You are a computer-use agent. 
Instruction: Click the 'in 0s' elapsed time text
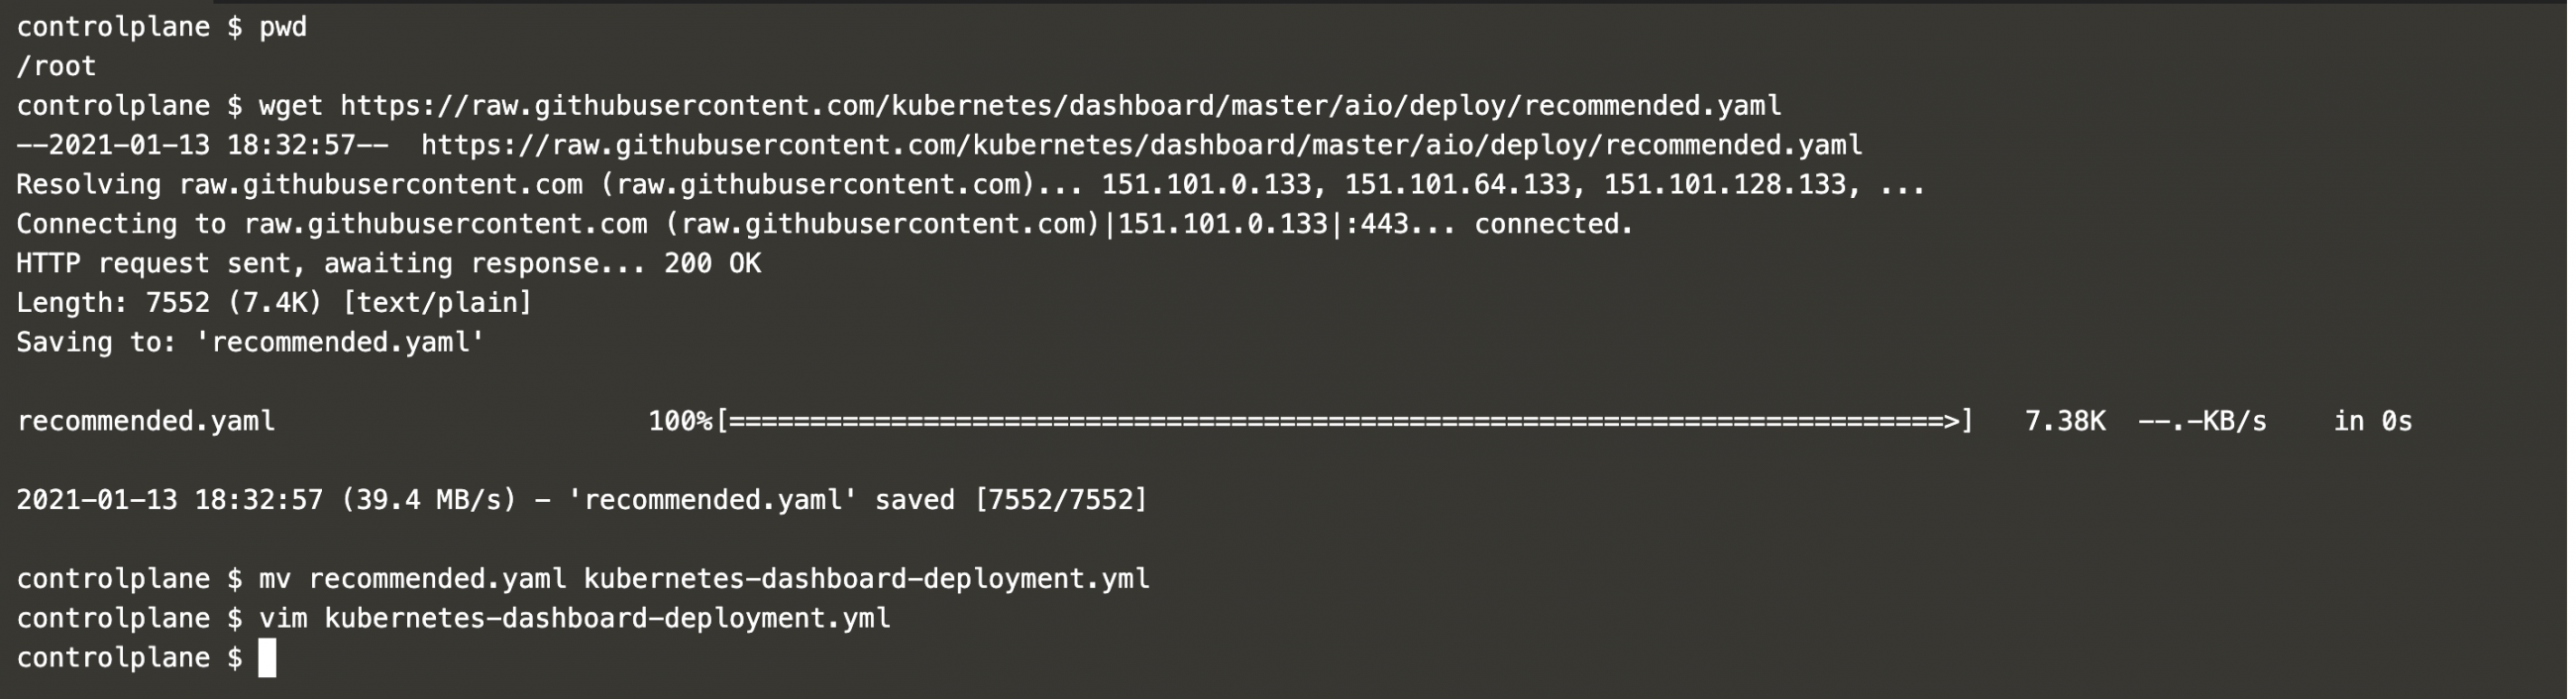pos(2373,421)
